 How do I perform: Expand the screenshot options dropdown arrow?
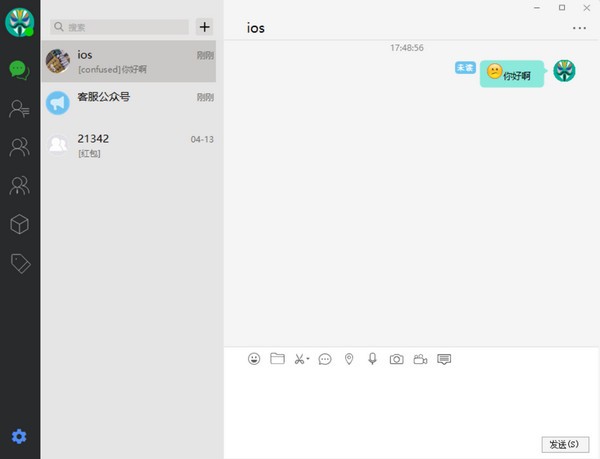(x=308, y=360)
